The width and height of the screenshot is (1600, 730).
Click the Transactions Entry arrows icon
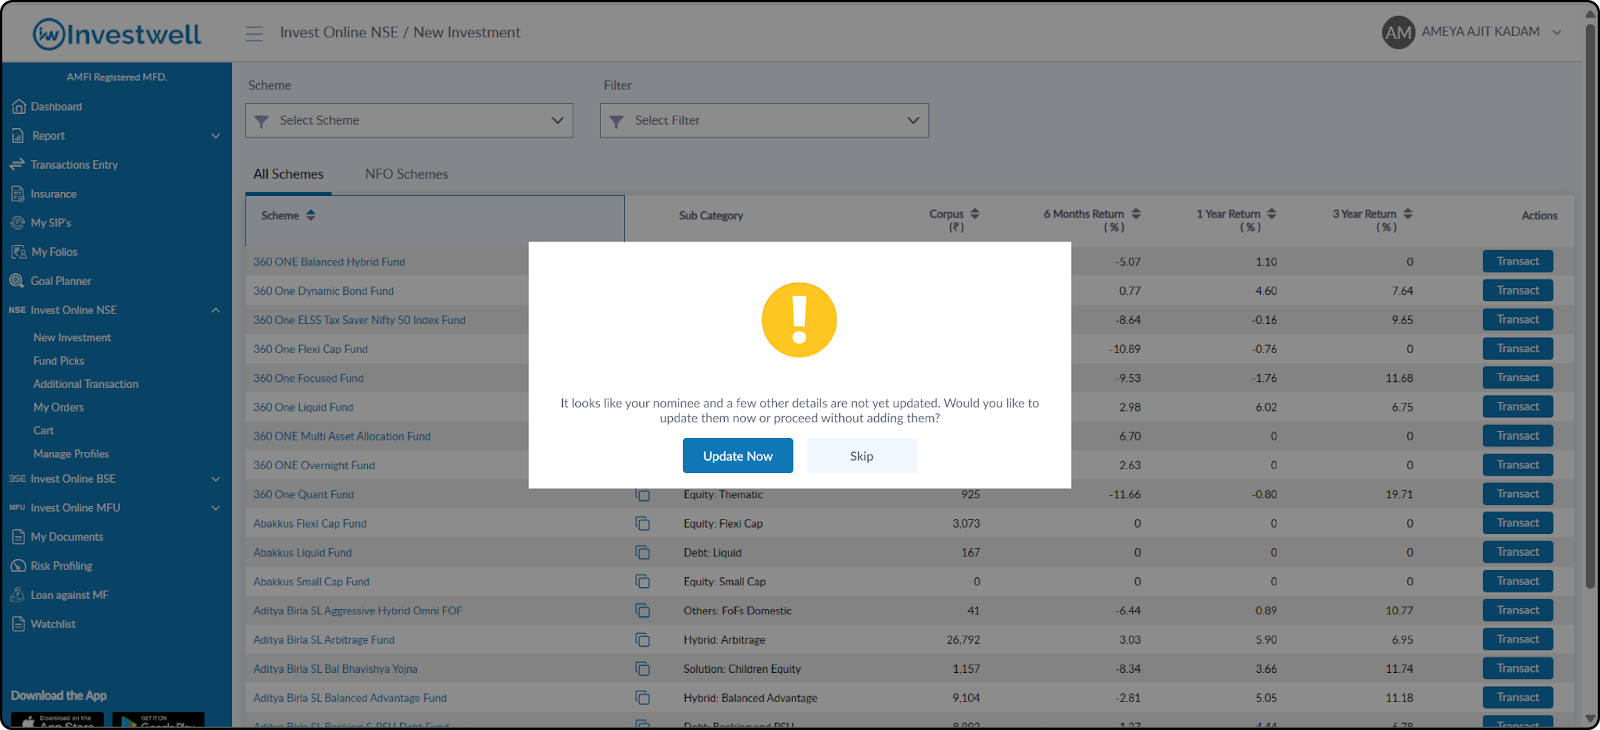pyautogui.click(x=17, y=164)
